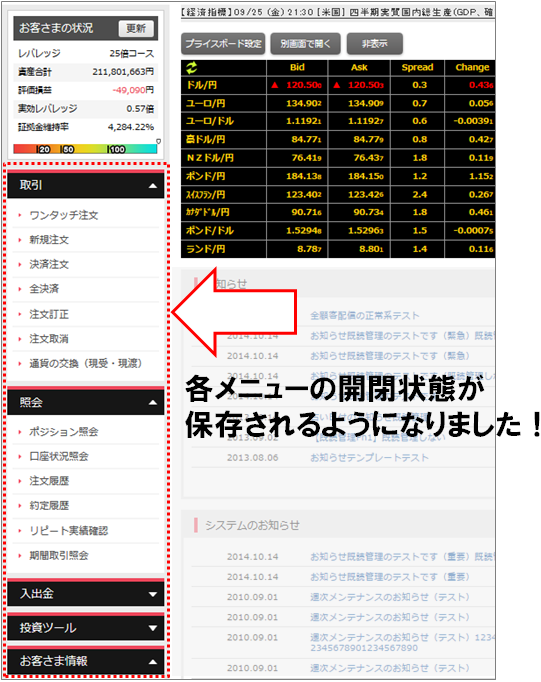Open ワンタッチ注文 menu item
The image size is (541, 682).
pos(64,215)
